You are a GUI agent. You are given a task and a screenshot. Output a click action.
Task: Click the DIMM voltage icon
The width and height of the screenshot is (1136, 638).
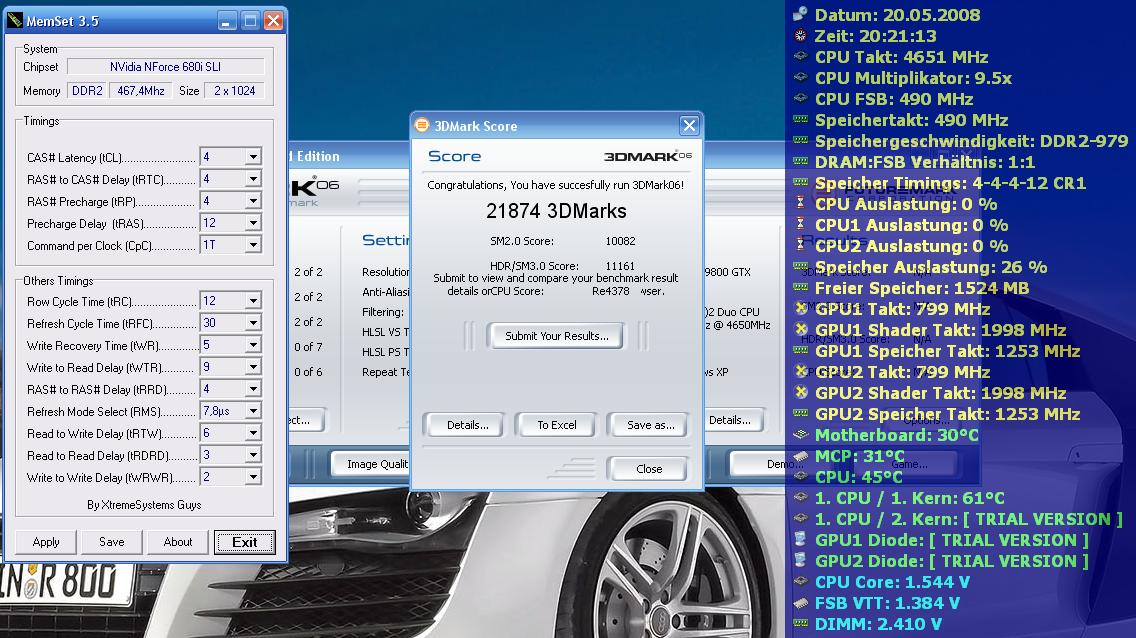tap(800, 623)
